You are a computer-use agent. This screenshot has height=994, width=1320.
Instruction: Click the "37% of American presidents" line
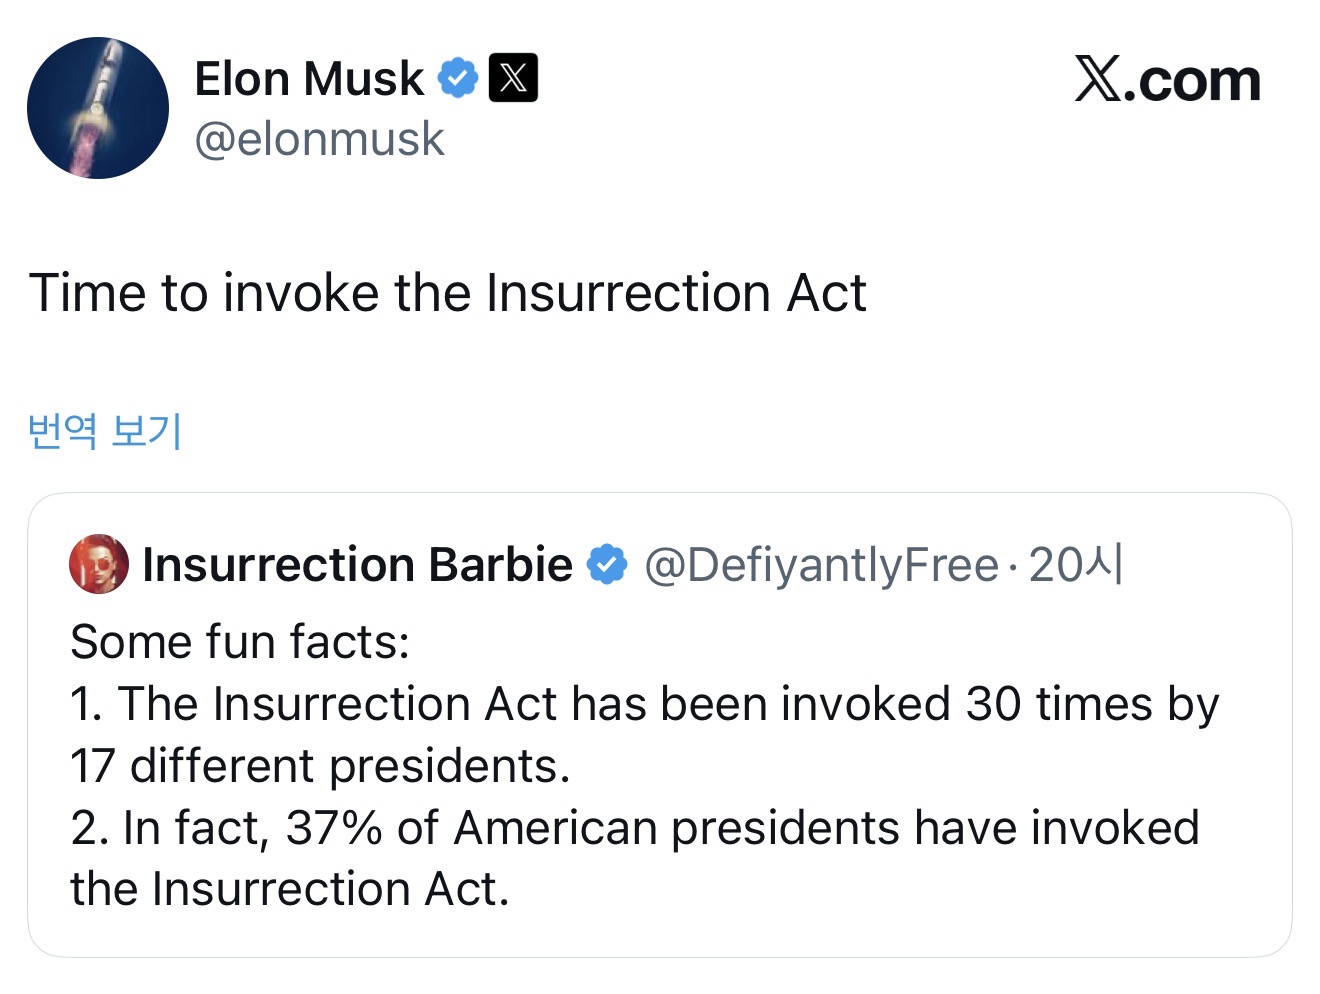click(634, 828)
